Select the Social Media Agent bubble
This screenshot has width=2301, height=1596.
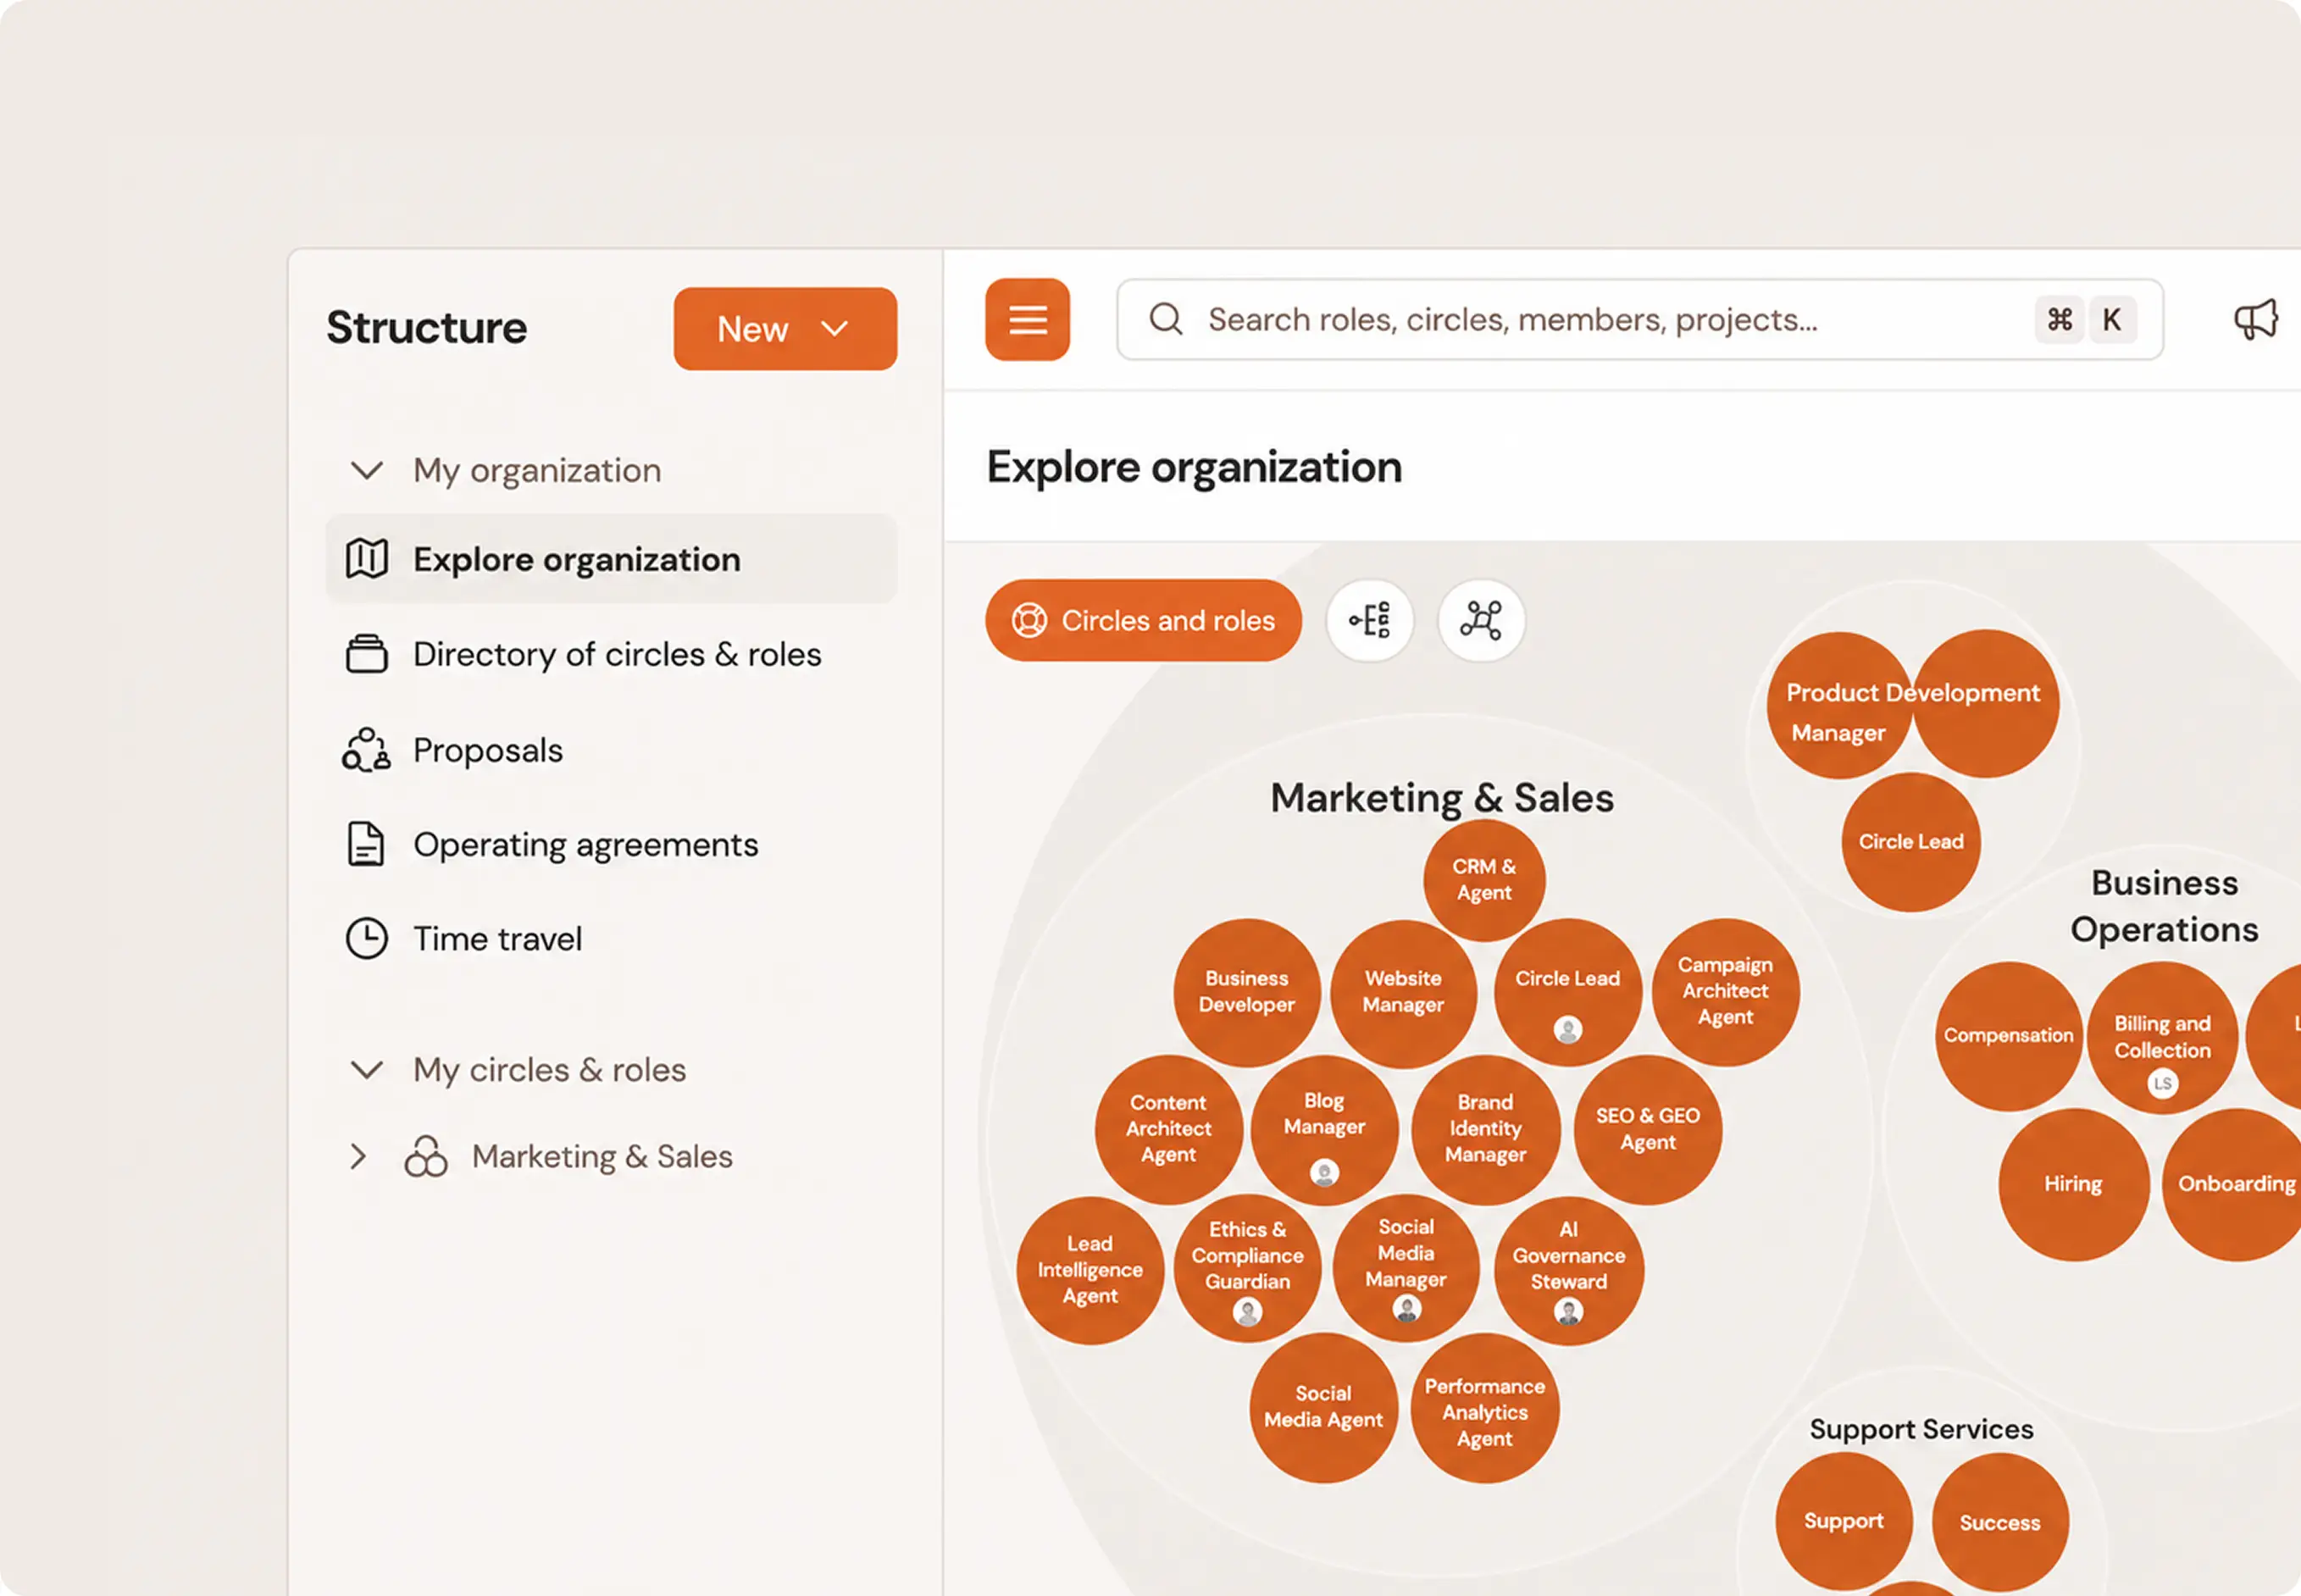click(x=1323, y=1407)
